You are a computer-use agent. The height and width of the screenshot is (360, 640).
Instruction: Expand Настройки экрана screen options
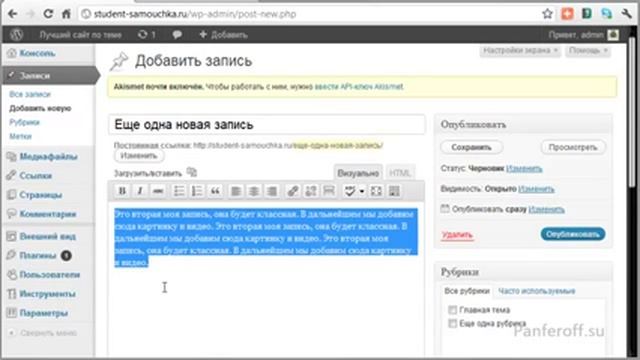(520, 51)
